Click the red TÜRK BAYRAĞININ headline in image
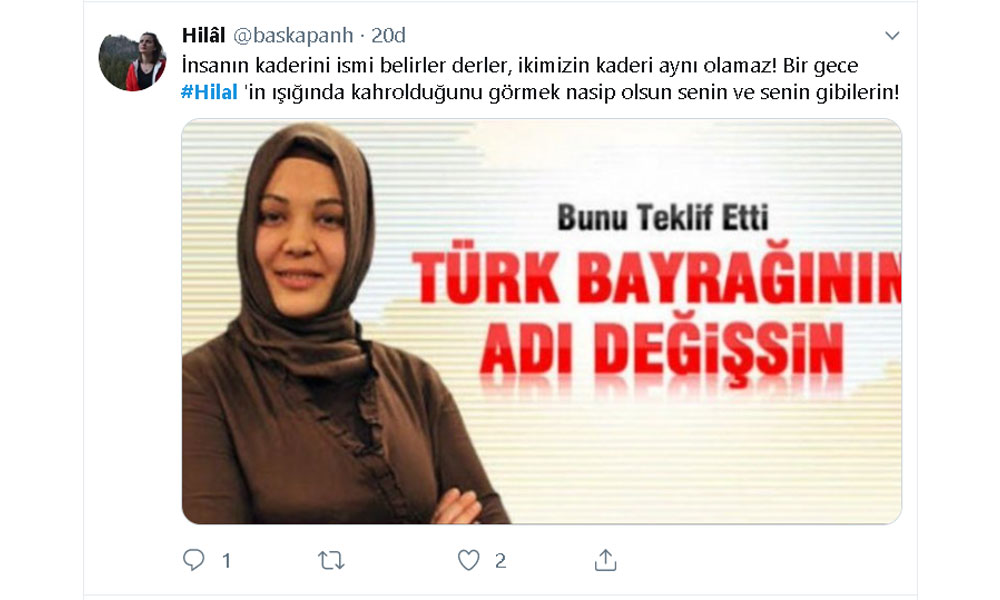The height and width of the screenshot is (600, 1000). (657, 278)
